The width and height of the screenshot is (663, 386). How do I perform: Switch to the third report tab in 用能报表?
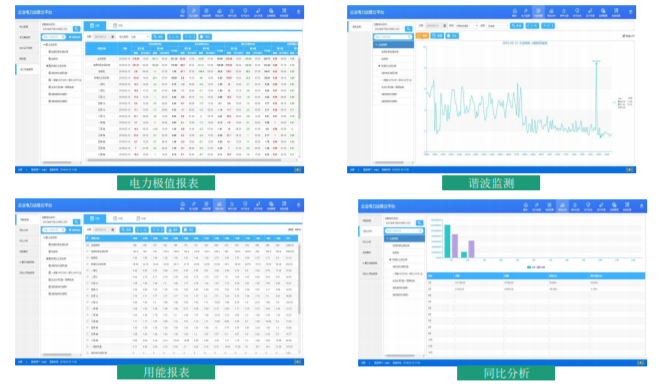click(141, 219)
